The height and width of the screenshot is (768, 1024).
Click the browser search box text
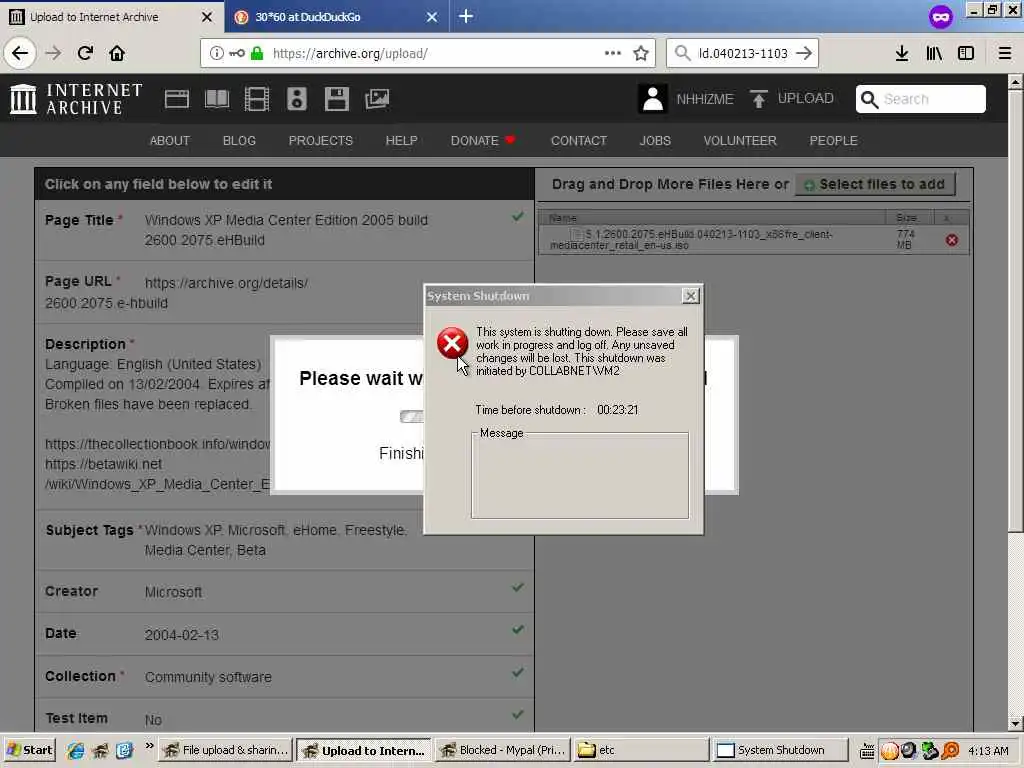(743, 54)
